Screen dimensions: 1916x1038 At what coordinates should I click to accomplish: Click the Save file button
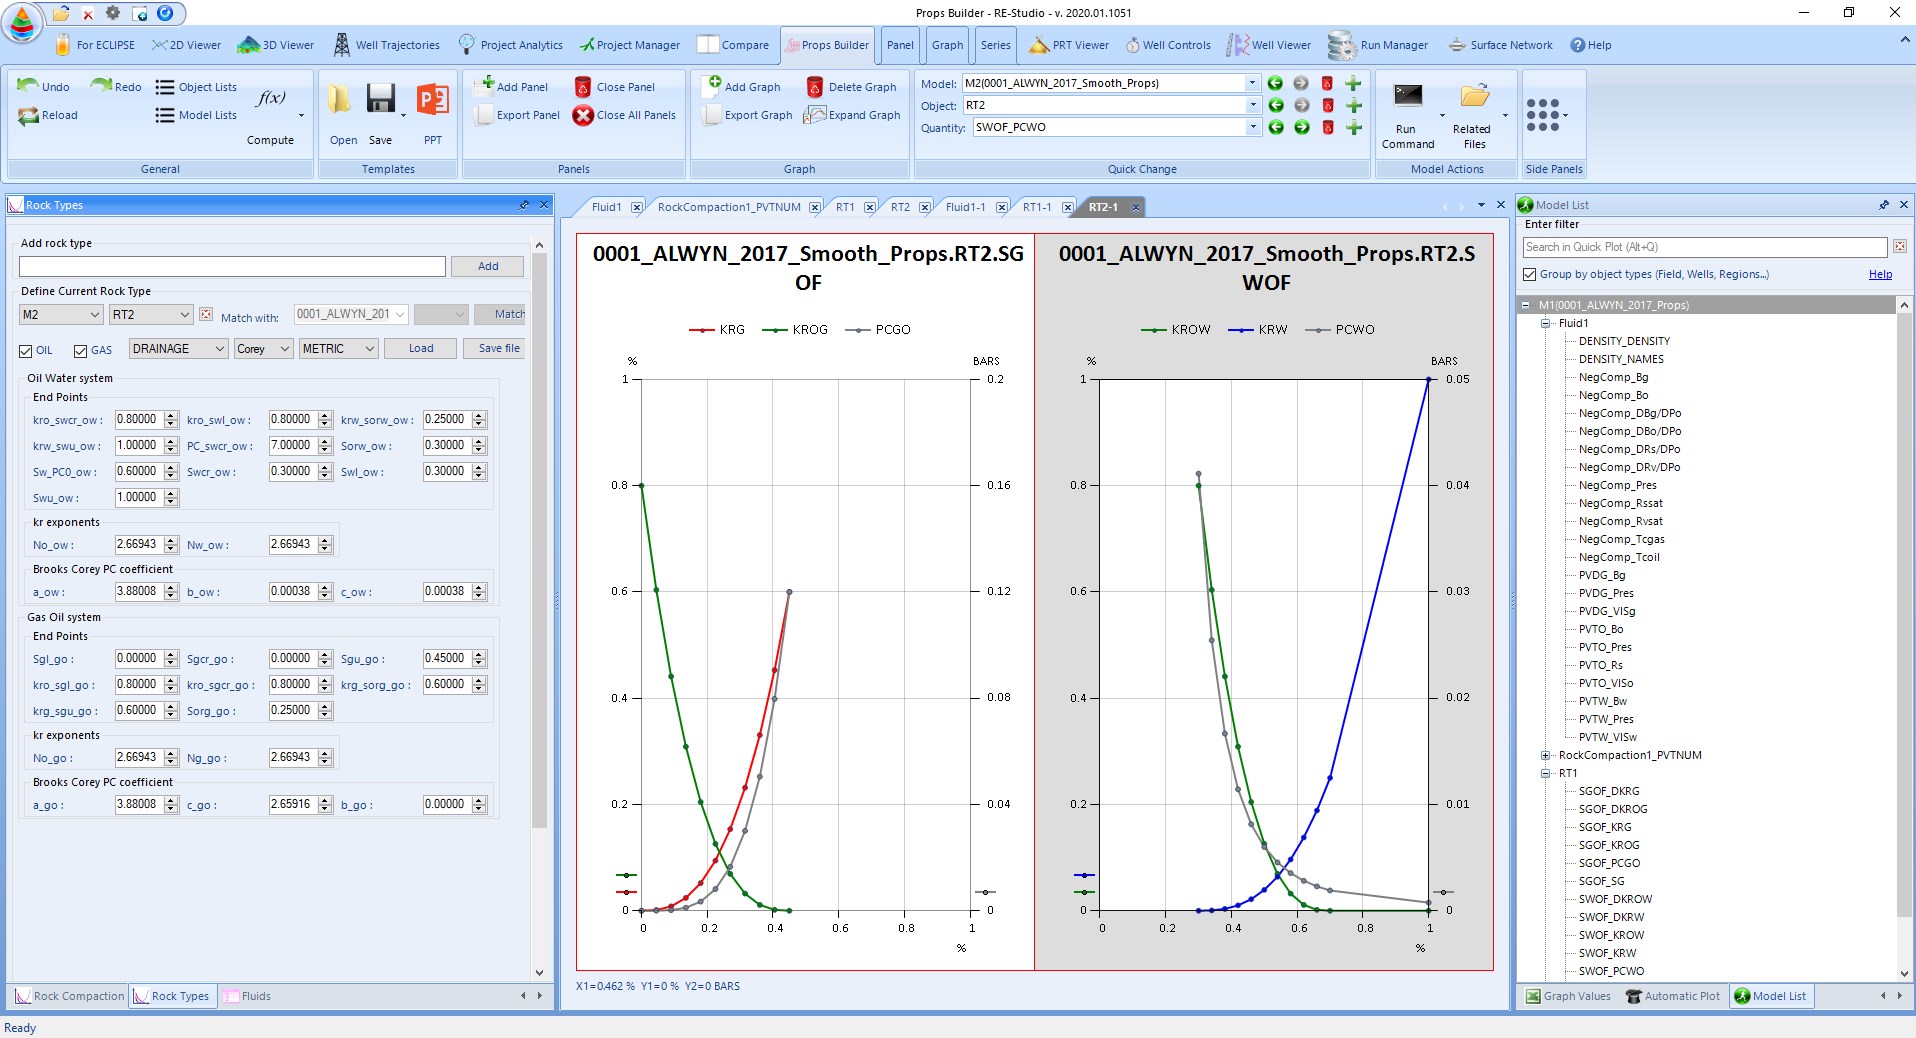tap(497, 348)
